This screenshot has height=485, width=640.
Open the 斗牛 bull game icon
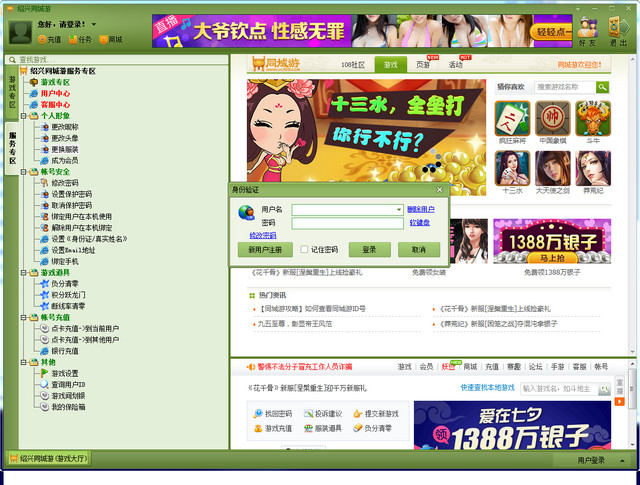(593, 118)
